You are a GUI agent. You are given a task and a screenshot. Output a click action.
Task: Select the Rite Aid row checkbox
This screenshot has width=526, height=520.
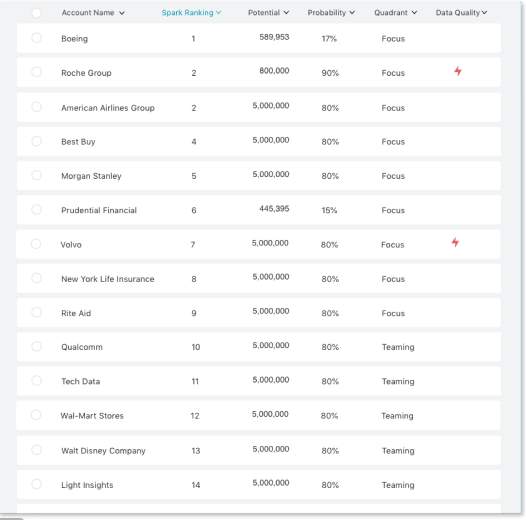click(37, 312)
